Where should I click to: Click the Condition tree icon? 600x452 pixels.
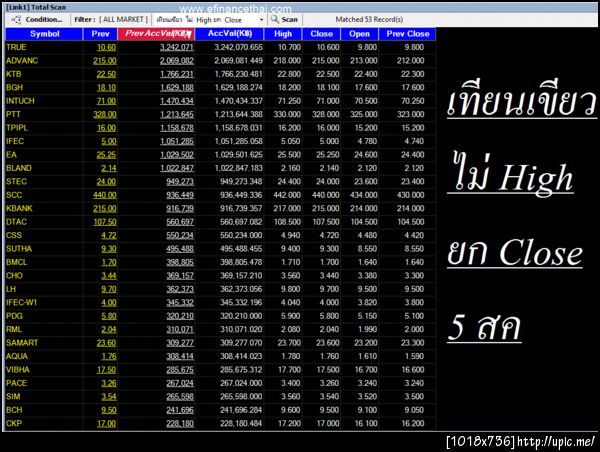pyautogui.click(x=16, y=20)
